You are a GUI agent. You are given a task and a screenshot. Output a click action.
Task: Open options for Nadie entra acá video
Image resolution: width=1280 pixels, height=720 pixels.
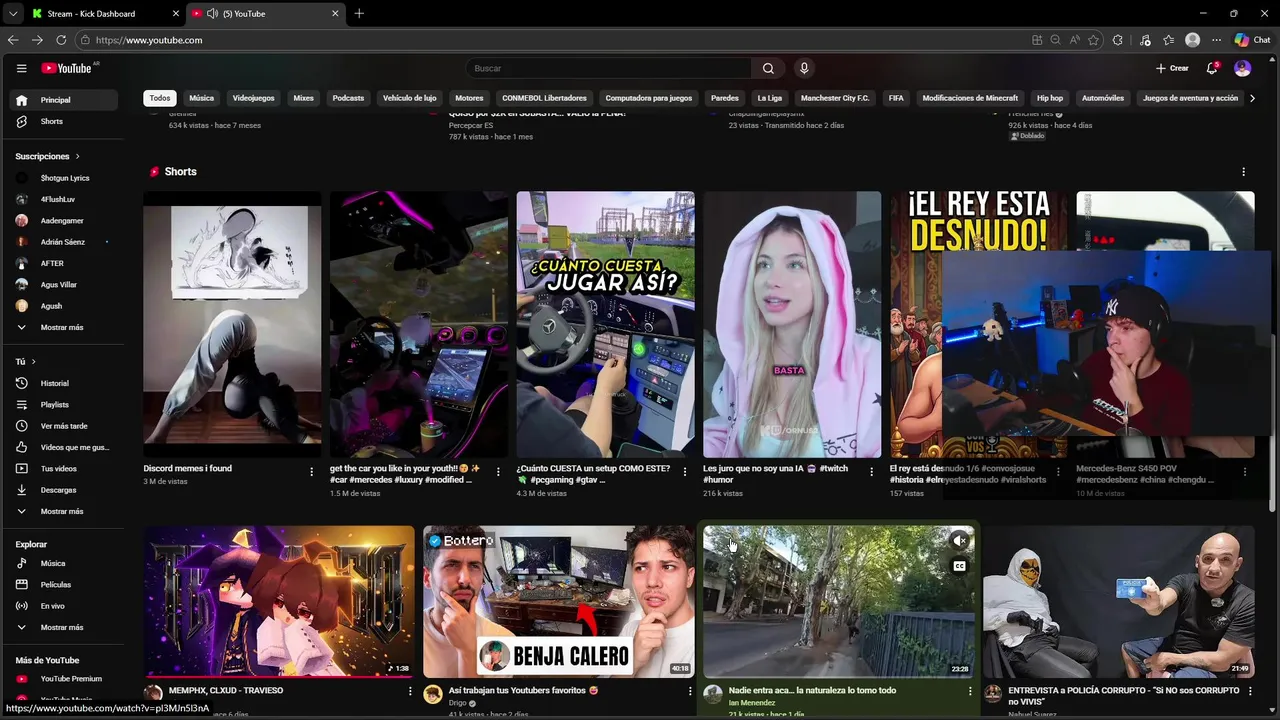click(x=969, y=691)
